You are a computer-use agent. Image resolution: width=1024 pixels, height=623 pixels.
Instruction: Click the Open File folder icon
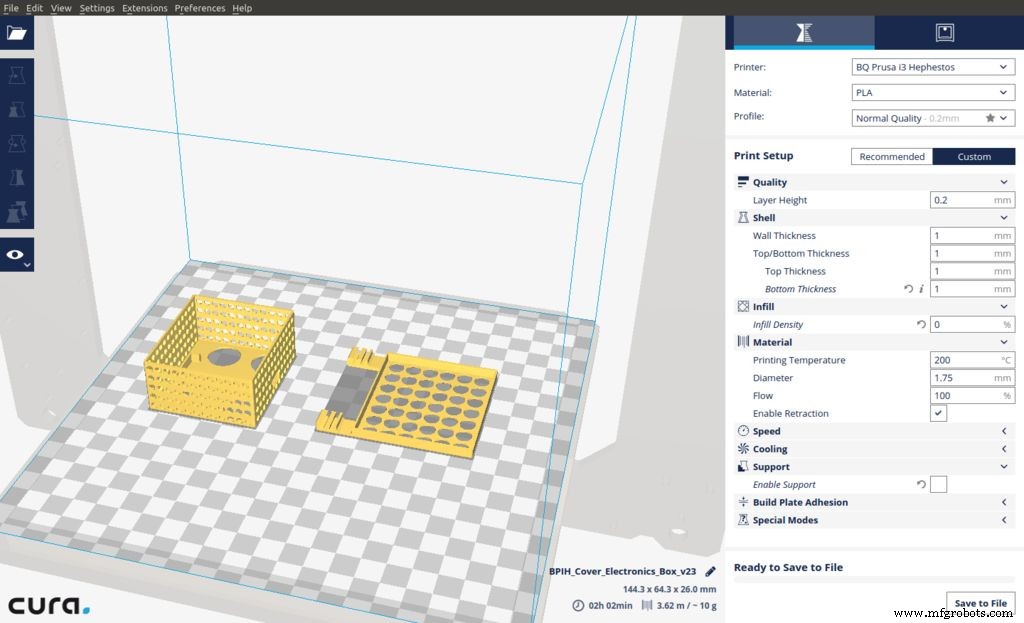pyautogui.click(x=17, y=33)
